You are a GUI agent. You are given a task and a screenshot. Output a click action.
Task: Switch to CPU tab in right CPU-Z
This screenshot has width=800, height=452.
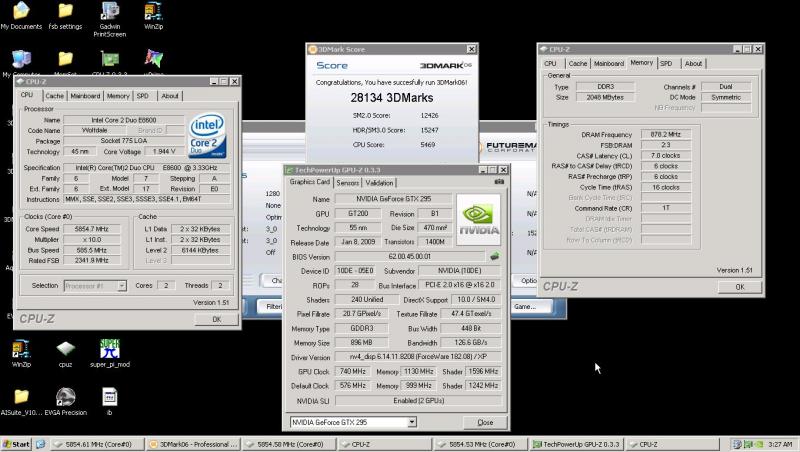click(551, 64)
